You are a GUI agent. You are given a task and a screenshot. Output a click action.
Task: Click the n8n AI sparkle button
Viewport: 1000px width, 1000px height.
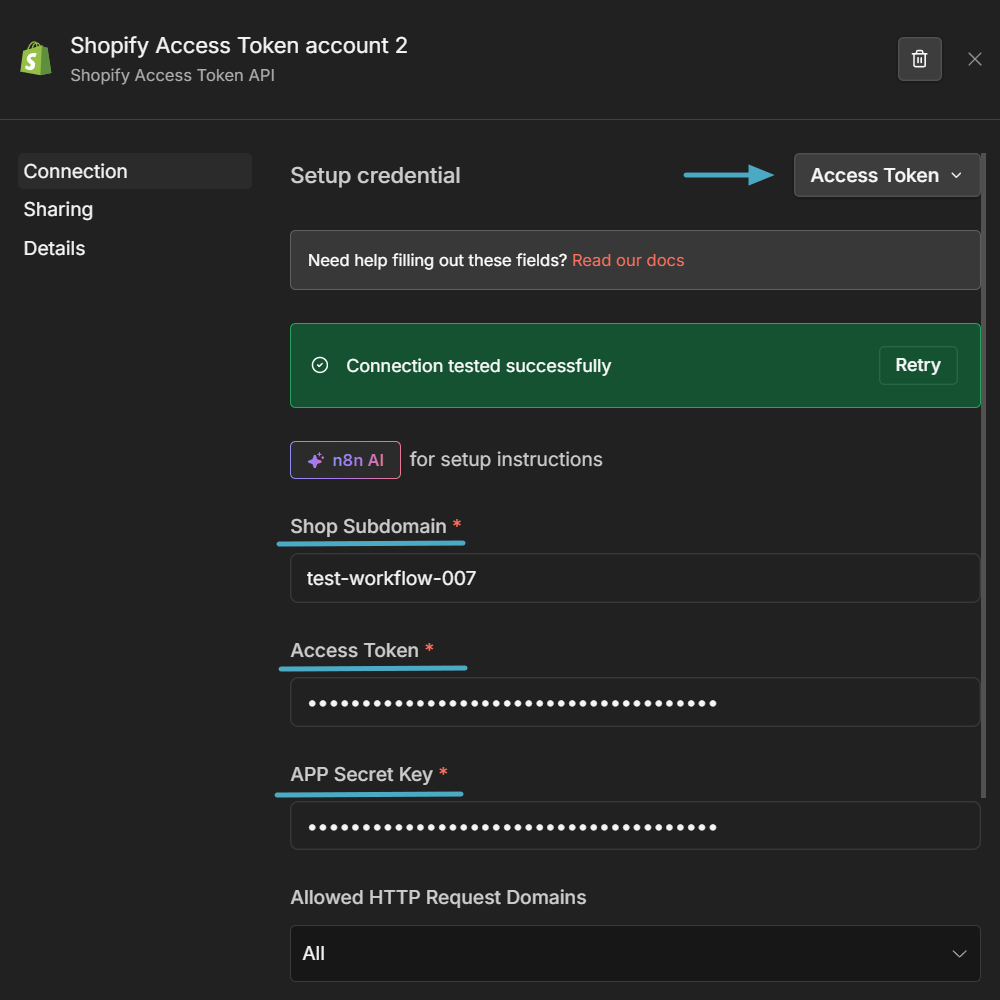344,459
